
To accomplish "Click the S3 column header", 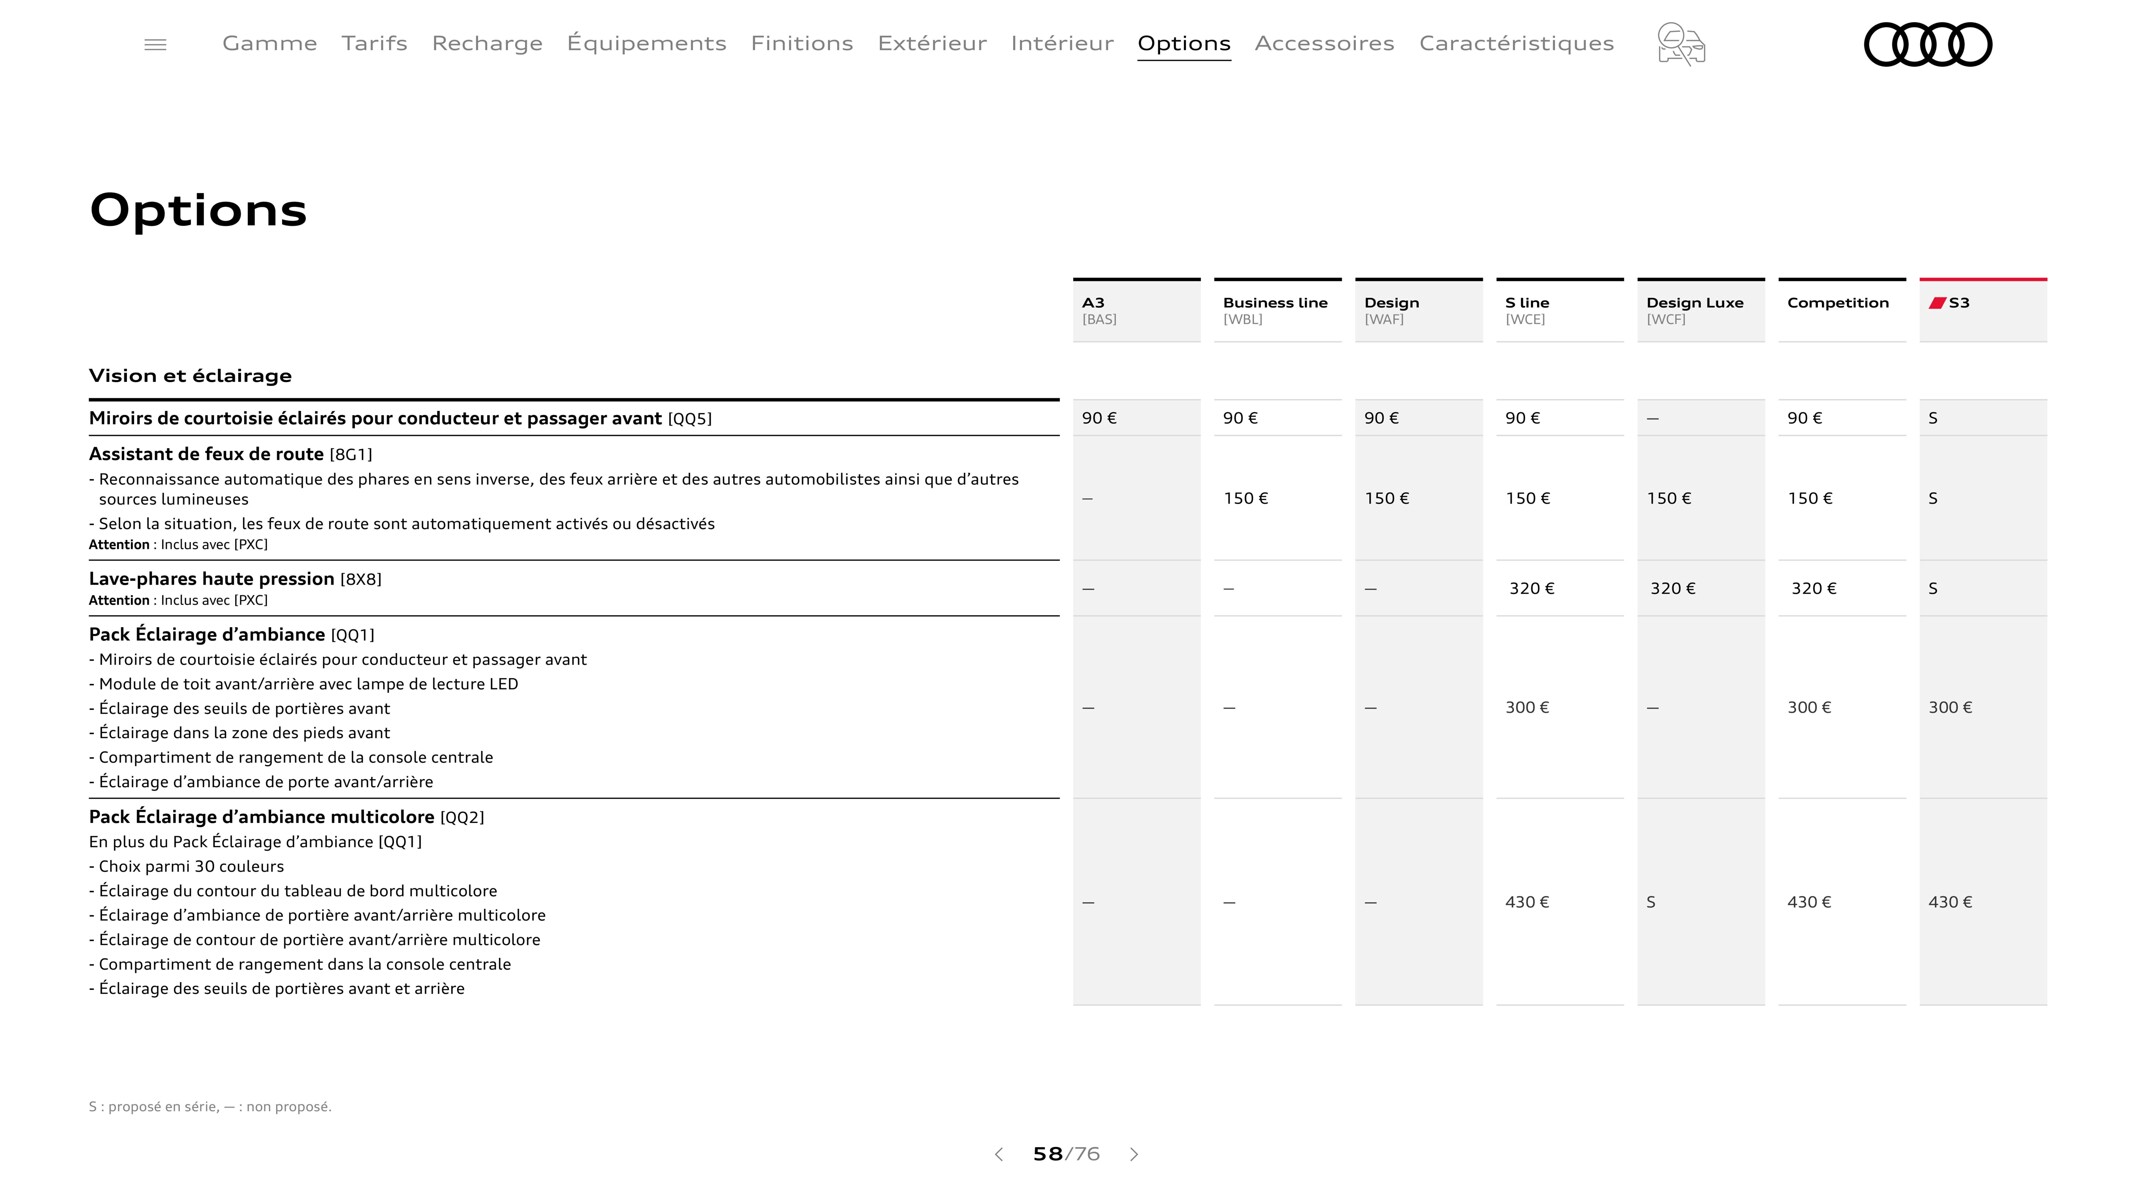I will tap(1983, 310).
